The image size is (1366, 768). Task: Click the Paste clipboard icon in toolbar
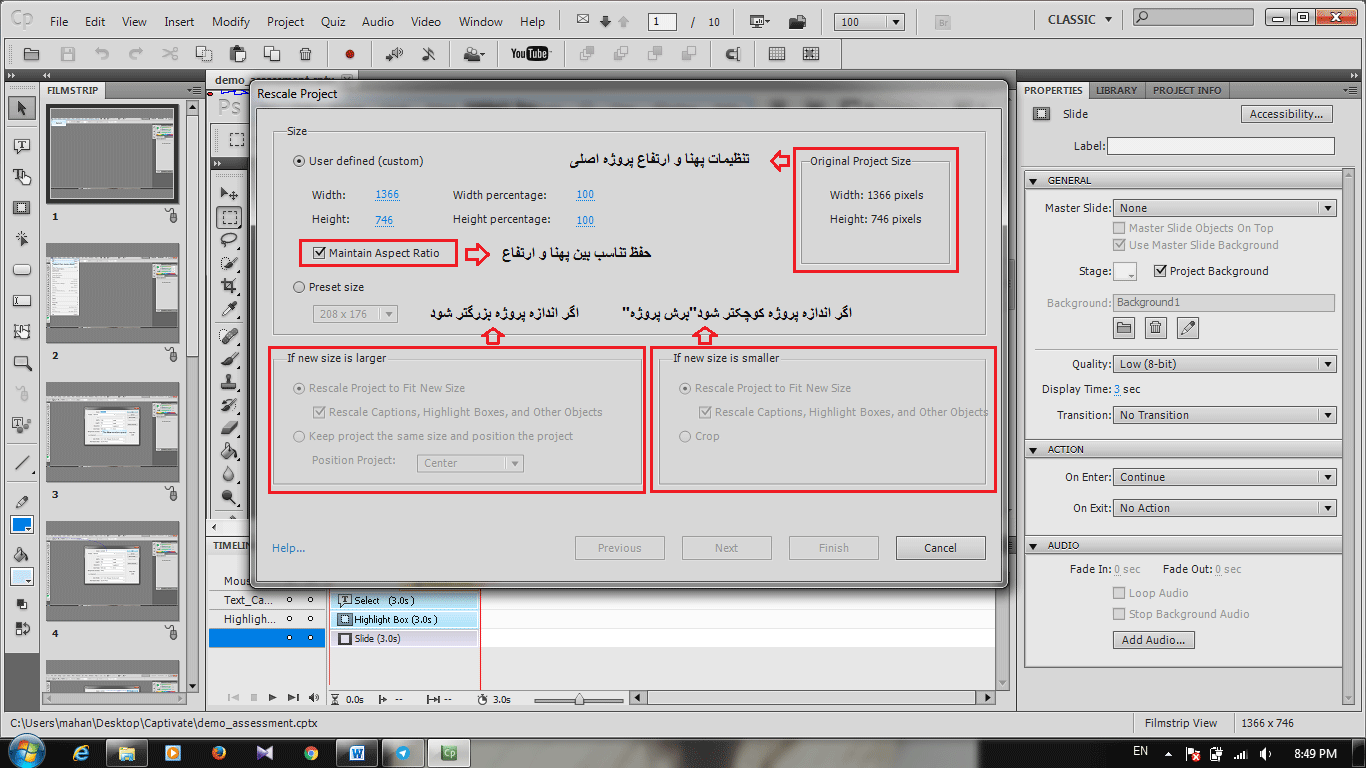pos(238,54)
